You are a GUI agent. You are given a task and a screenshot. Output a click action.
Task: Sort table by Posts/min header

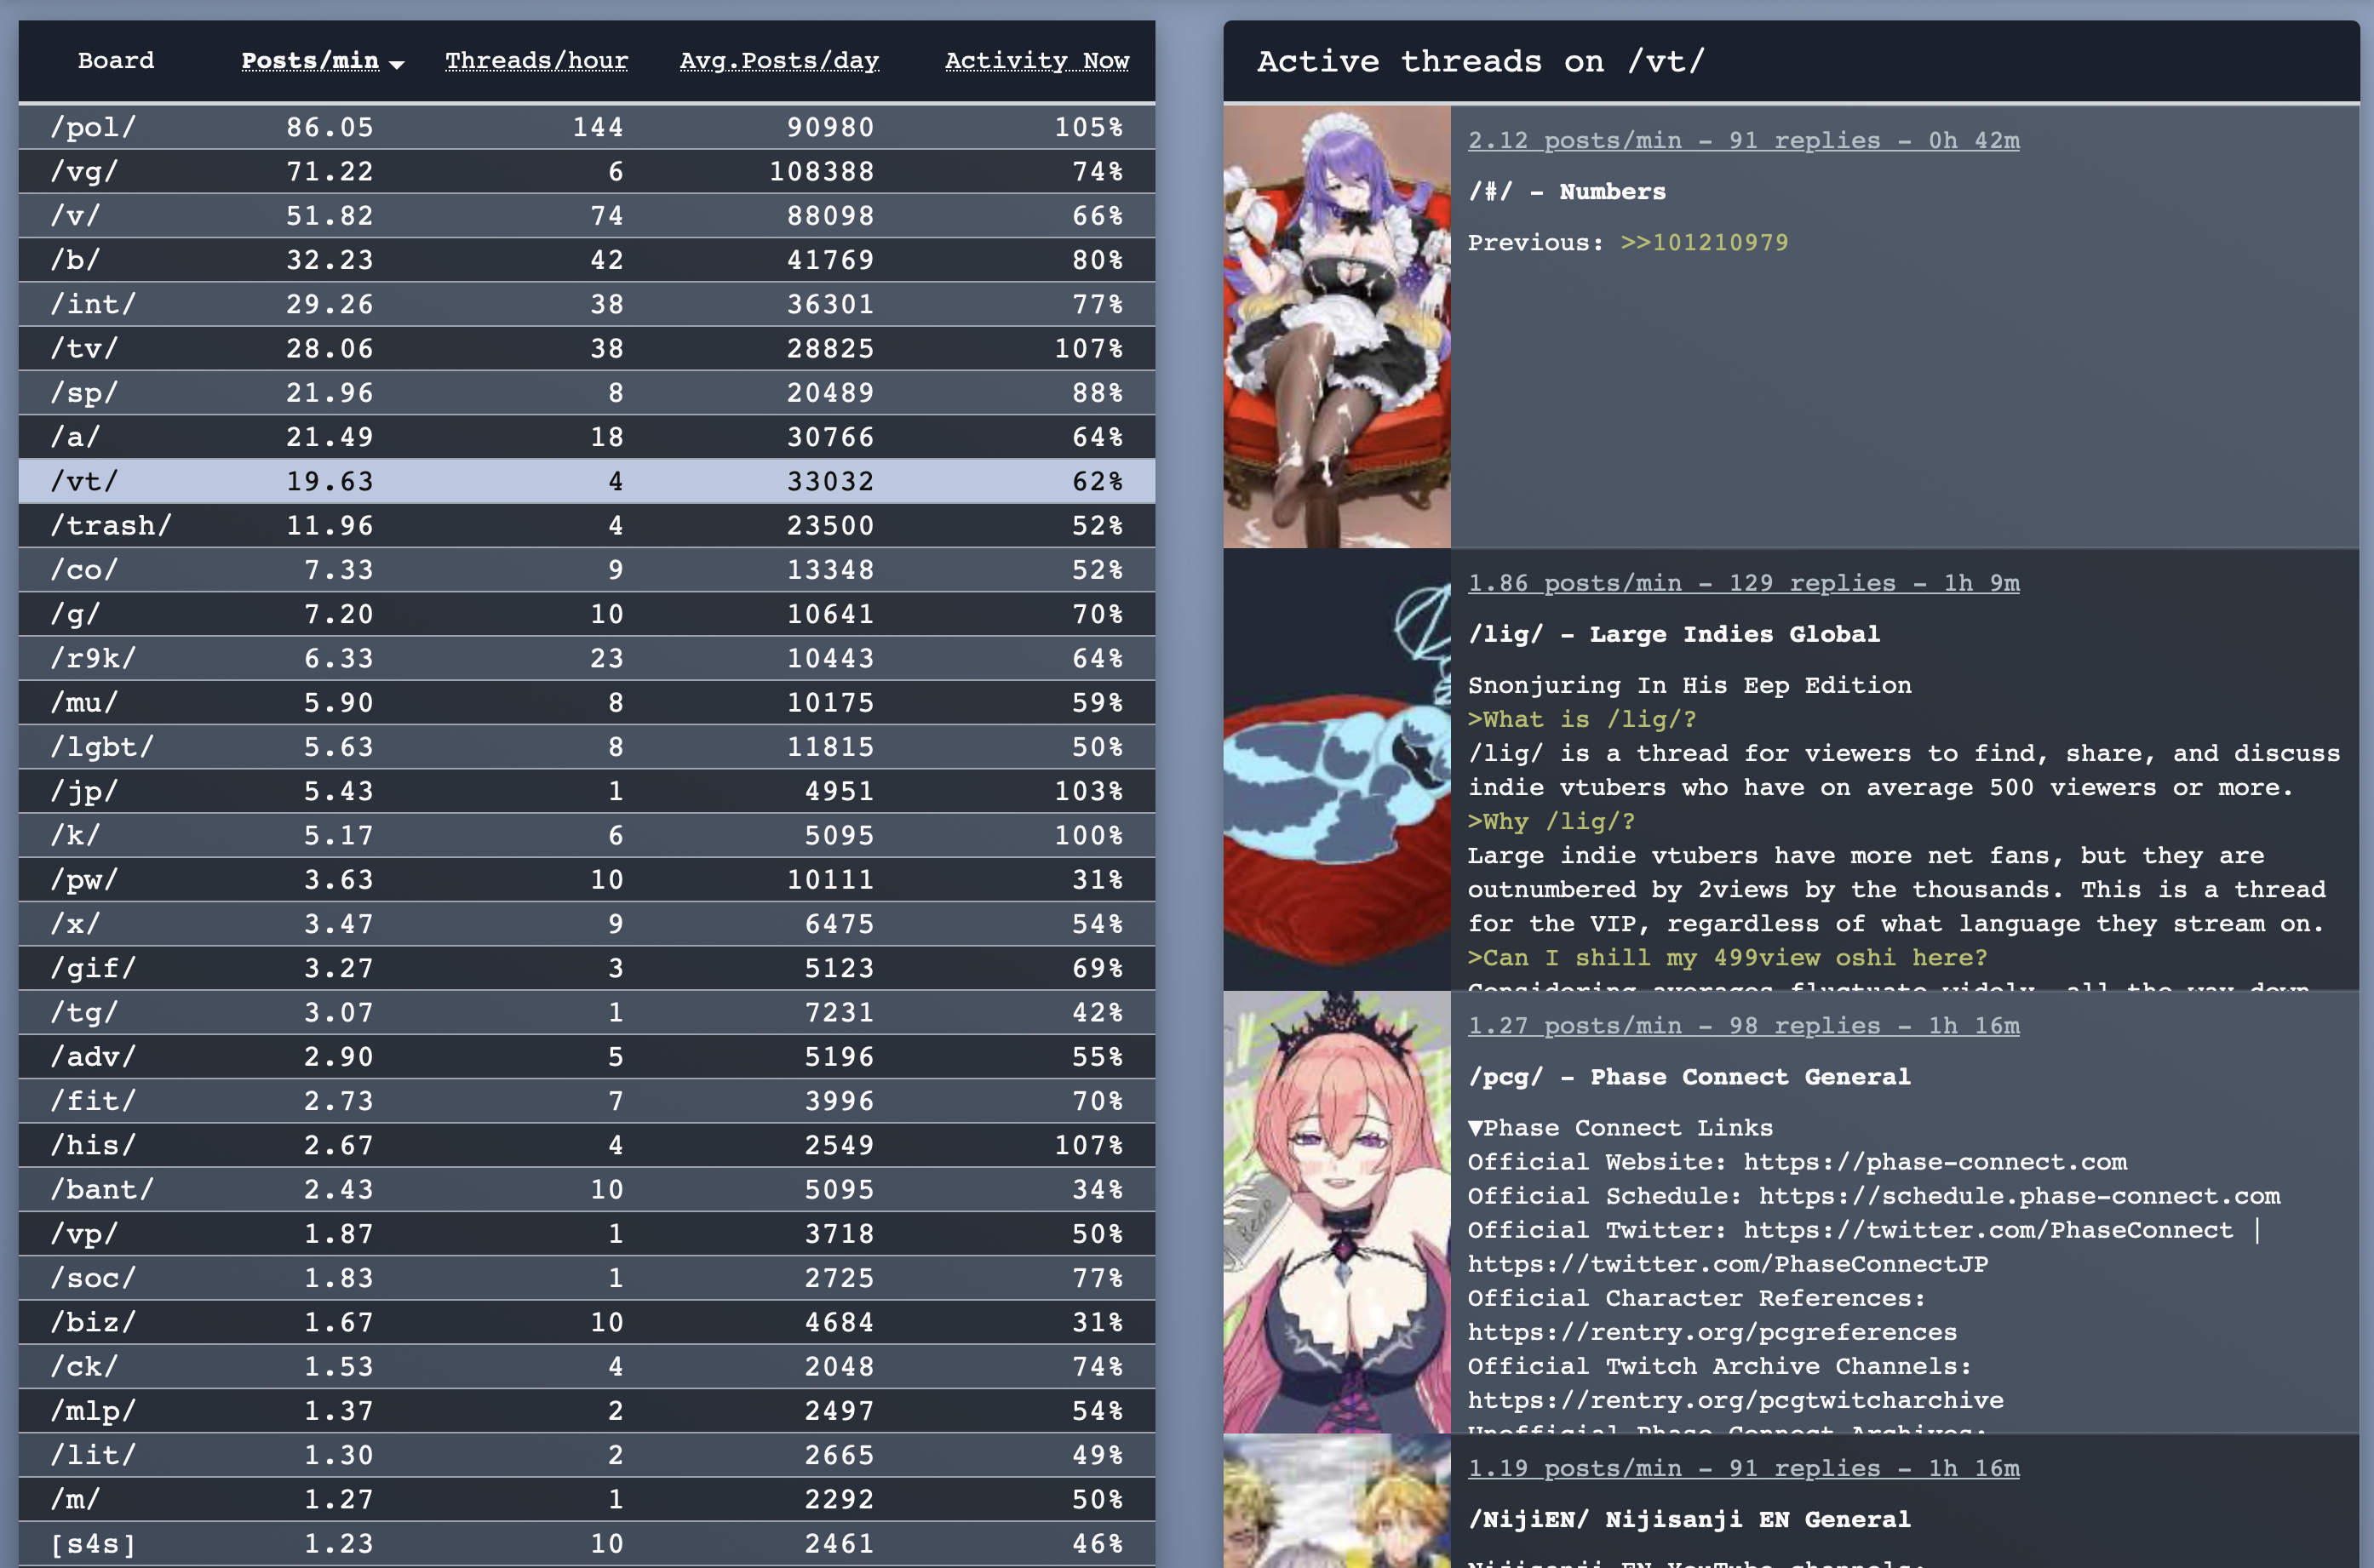310,61
